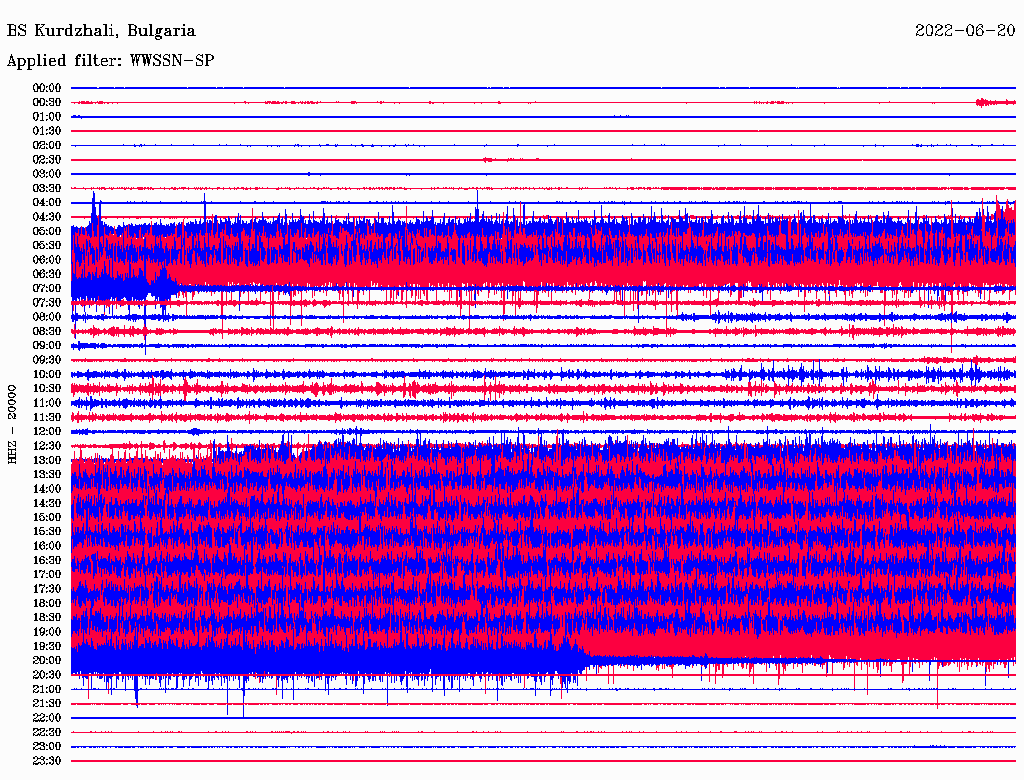Image resolution: width=1024 pixels, height=780 pixels.
Task: Click the station title BS Kurdzhali, Bulgaria
Action: point(101,31)
